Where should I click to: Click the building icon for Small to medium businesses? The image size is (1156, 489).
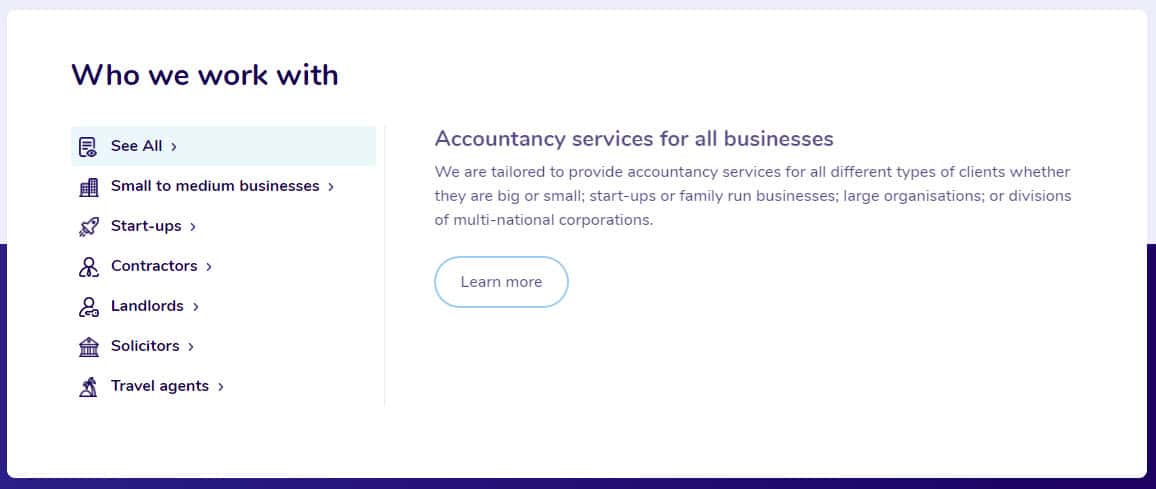click(88, 187)
